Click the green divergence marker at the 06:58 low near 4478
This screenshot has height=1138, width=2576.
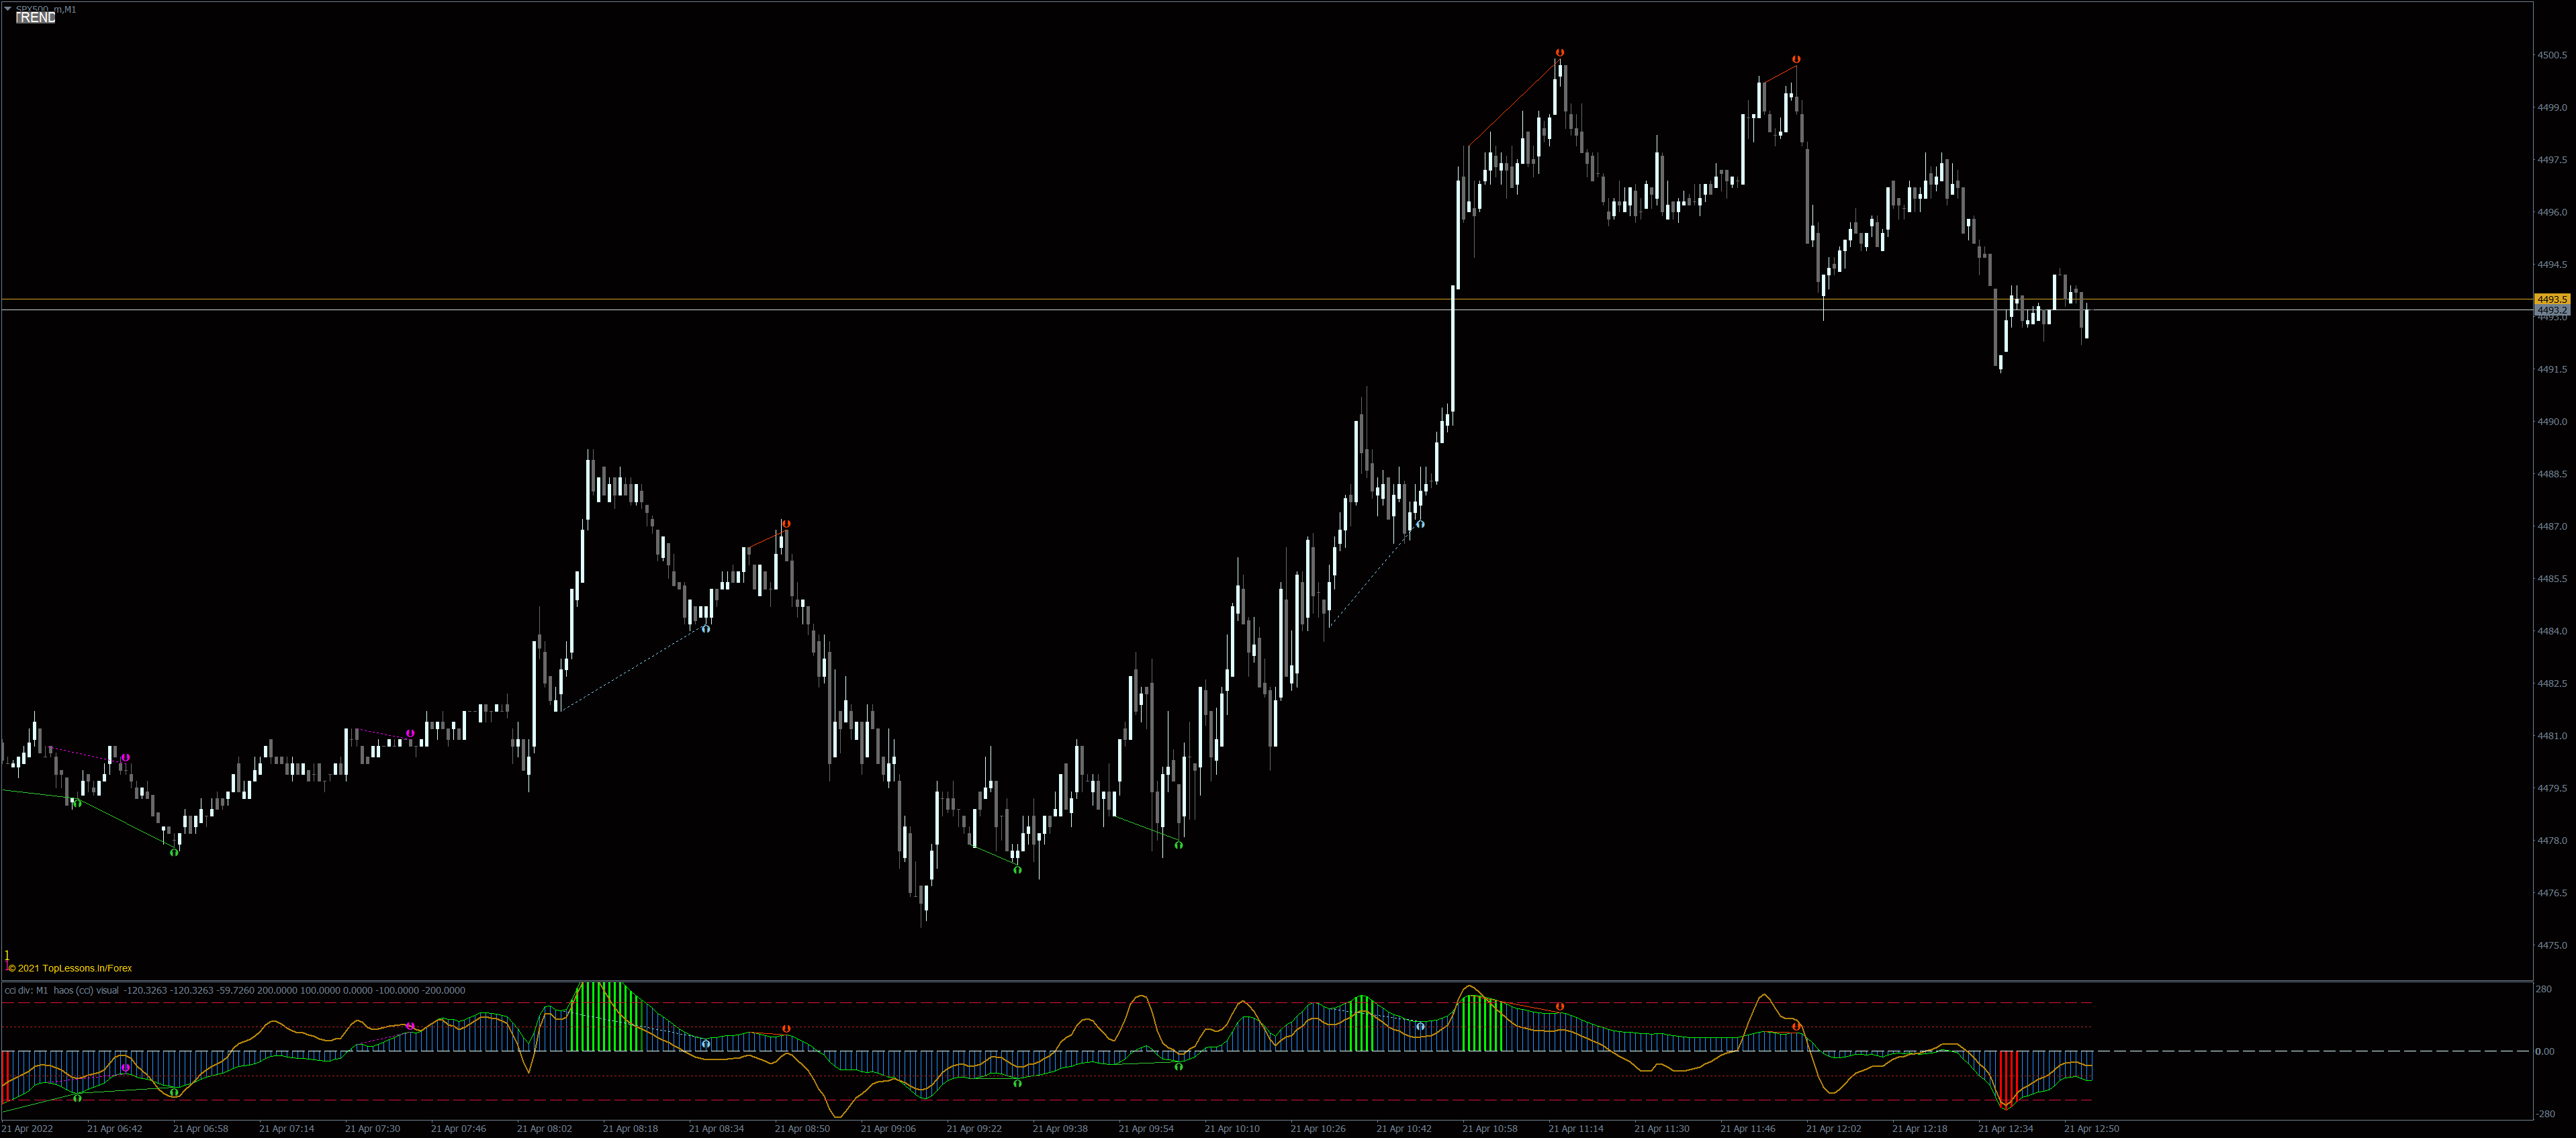(174, 852)
